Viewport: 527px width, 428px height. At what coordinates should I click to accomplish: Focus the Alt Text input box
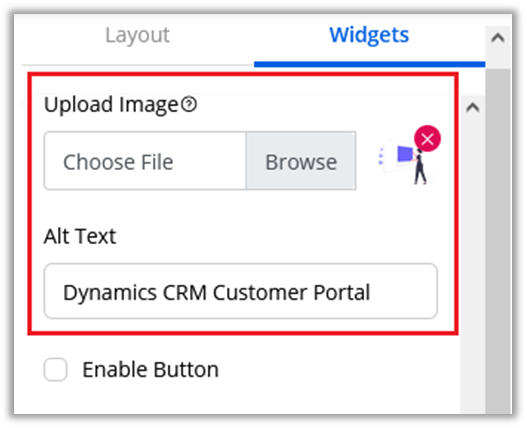[x=241, y=291]
